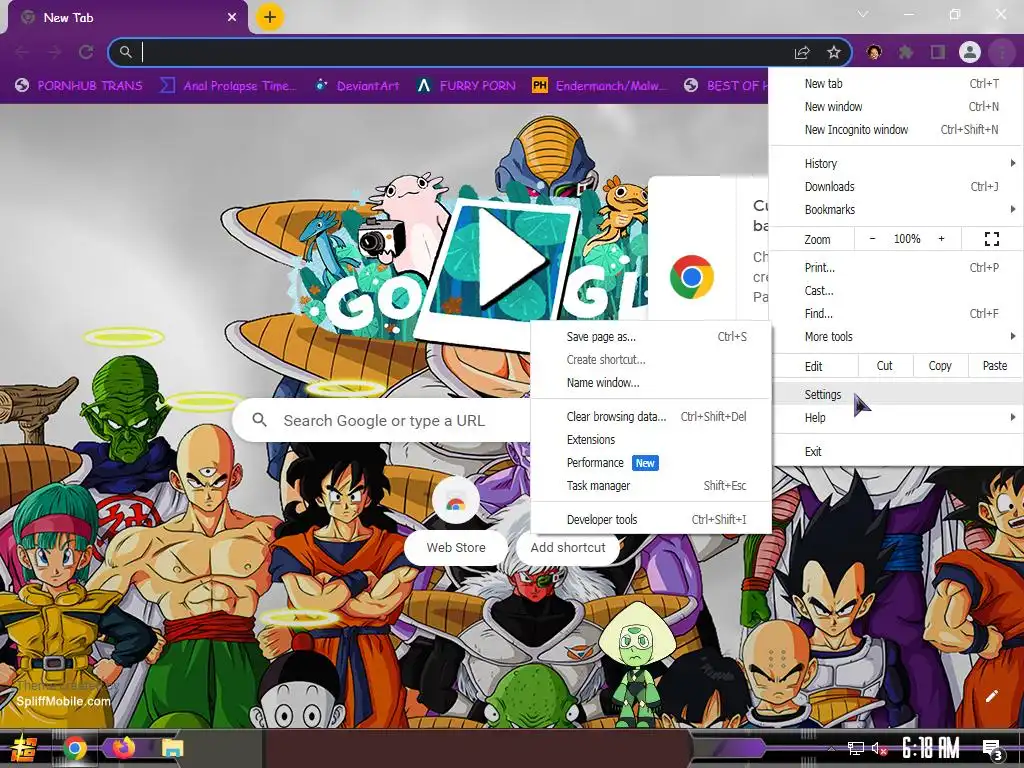Click the pinned extension avatar icon in toolbar
The image size is (1024, 768).
coord(874,52)
